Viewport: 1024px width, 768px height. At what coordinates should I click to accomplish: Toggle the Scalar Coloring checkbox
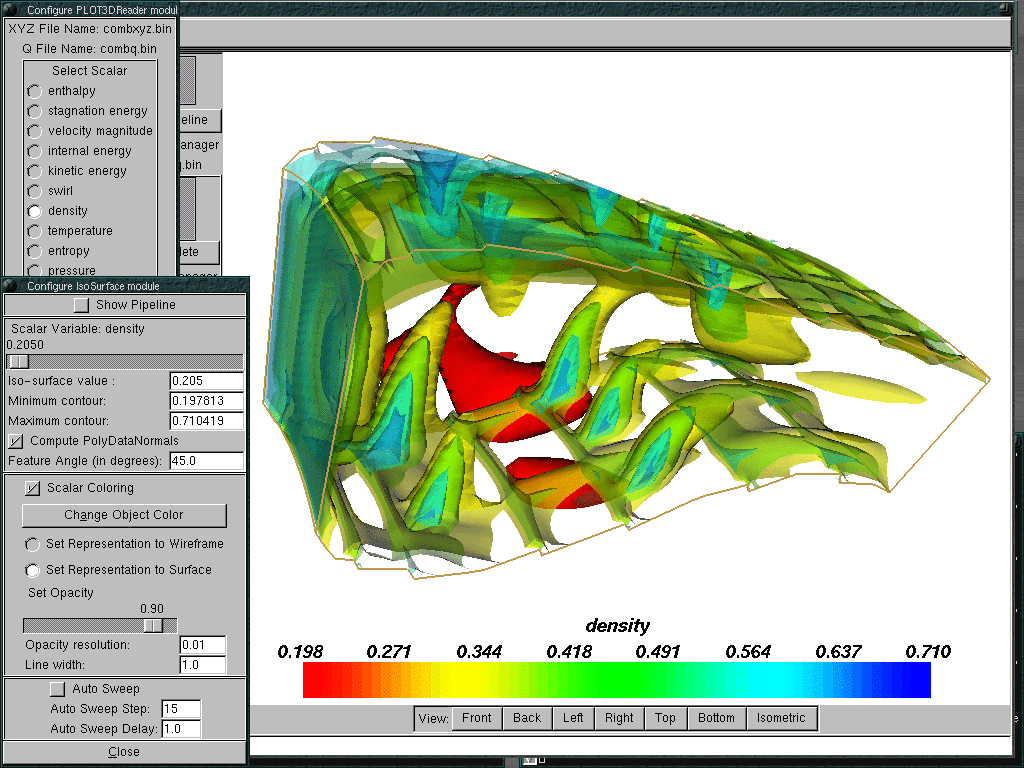32,488
